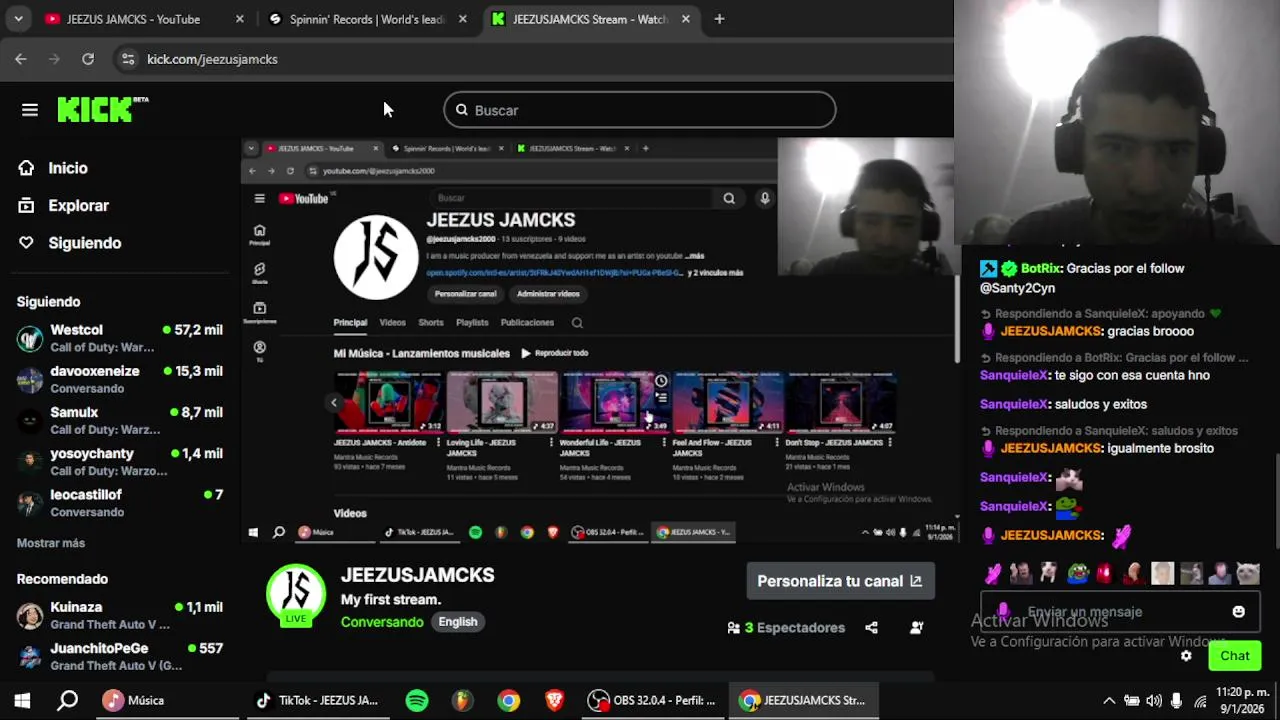Click the add user icon next to share
1280x720 pixels.
916,628
